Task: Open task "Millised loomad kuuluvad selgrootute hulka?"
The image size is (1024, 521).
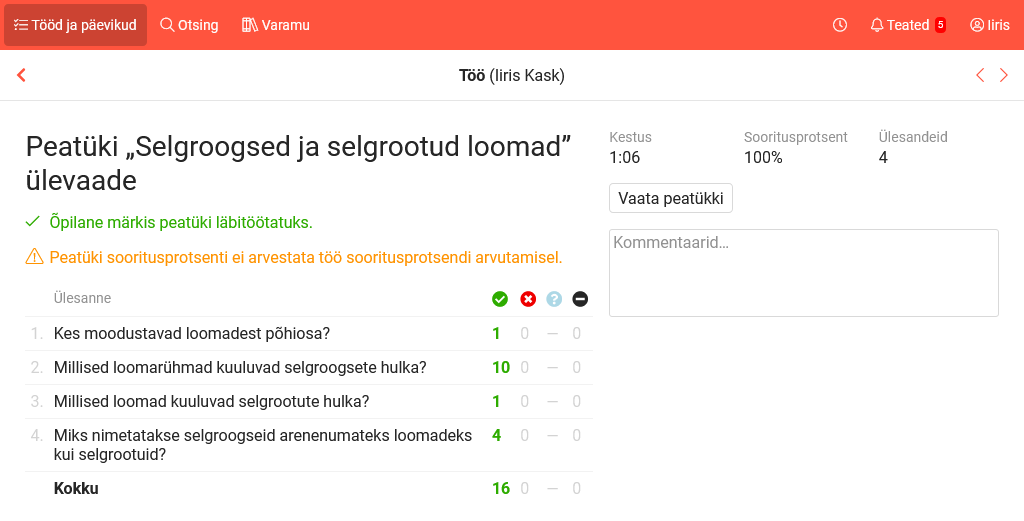Action: 212,401
